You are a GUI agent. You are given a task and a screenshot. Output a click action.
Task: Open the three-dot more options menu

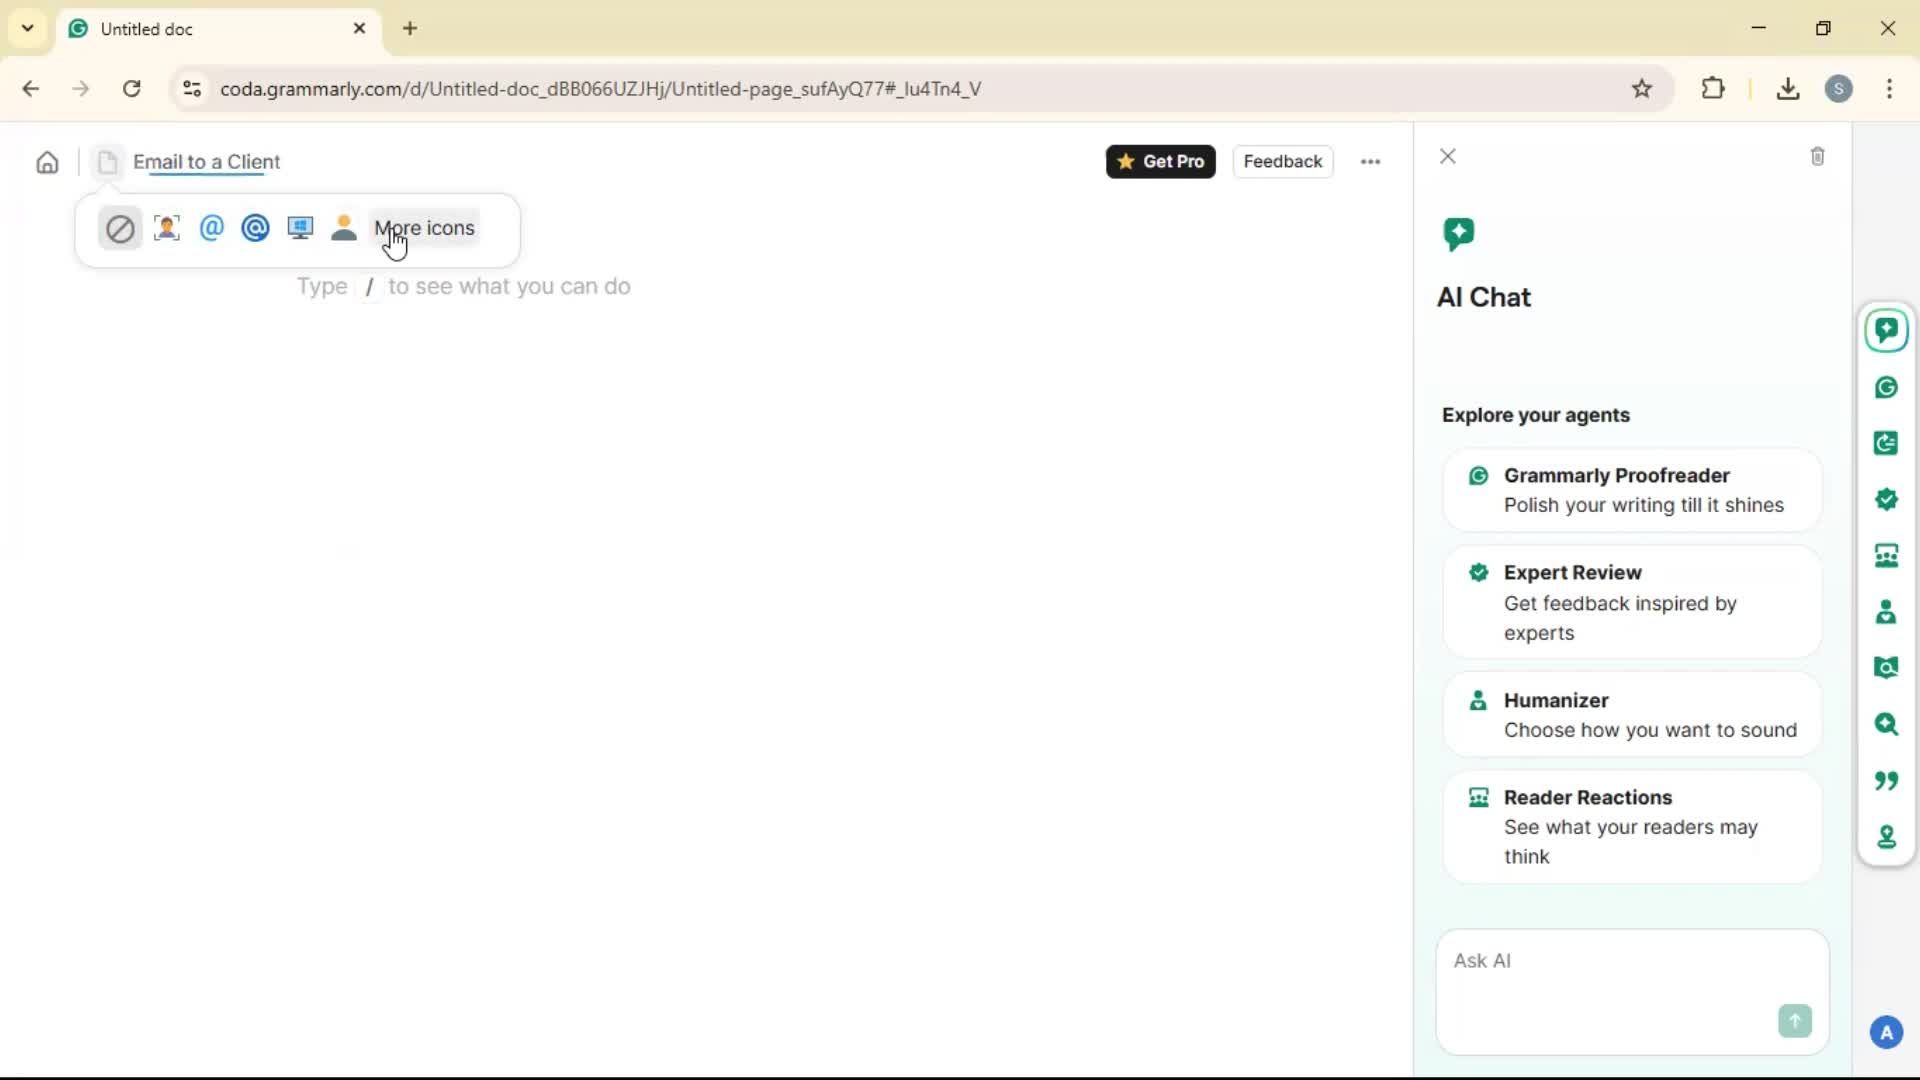click(x=1370, y=161)
